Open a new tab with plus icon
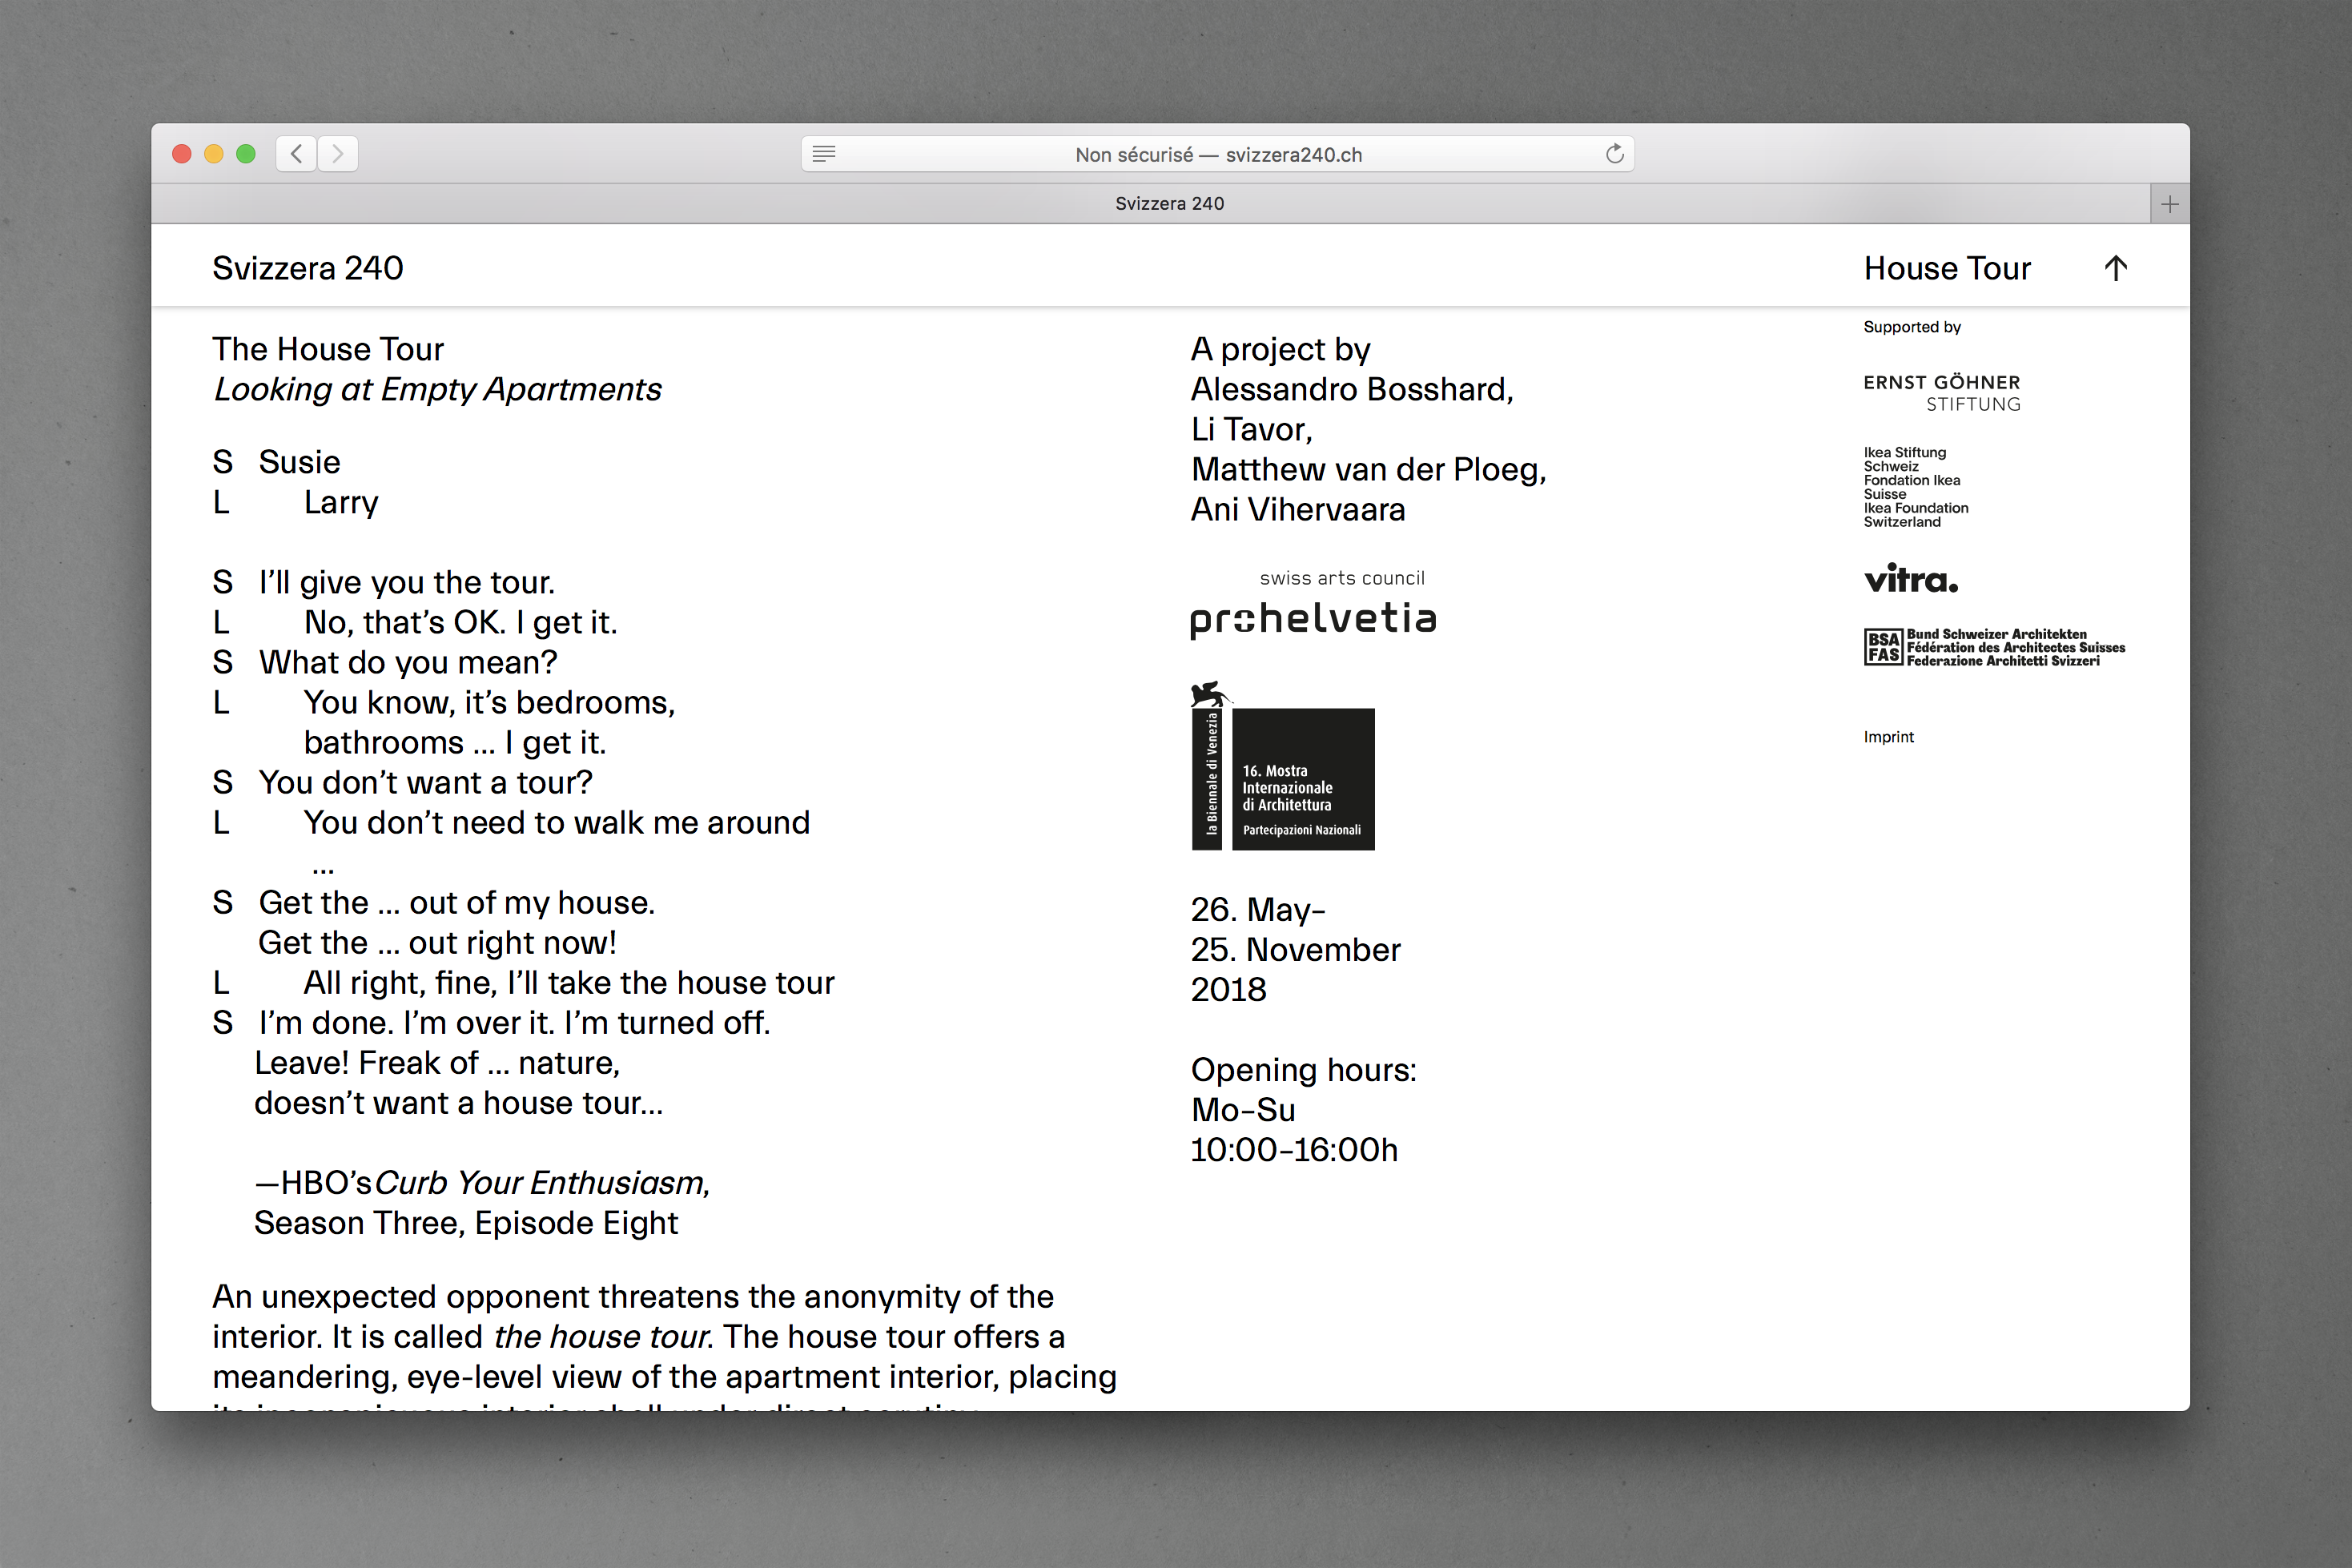Viewport: 2352px width, 1568px height. [2169, 204]
